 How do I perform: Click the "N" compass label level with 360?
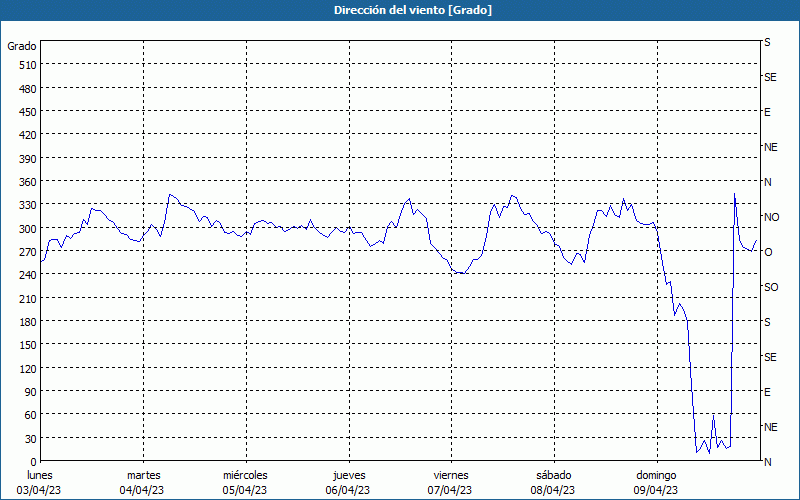pos(768,182)
